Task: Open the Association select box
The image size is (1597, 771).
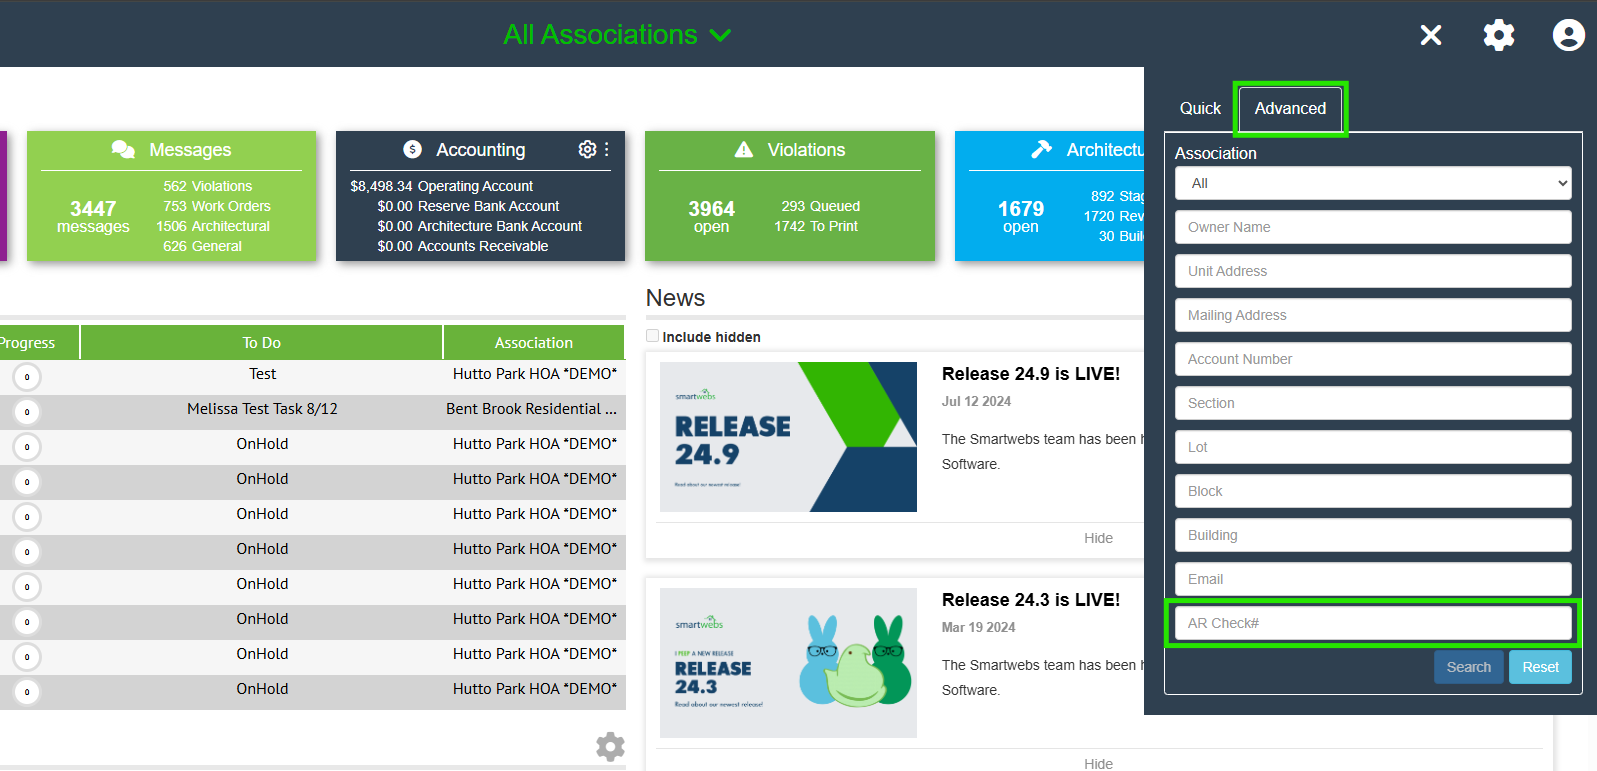Action: [1372, 183]
